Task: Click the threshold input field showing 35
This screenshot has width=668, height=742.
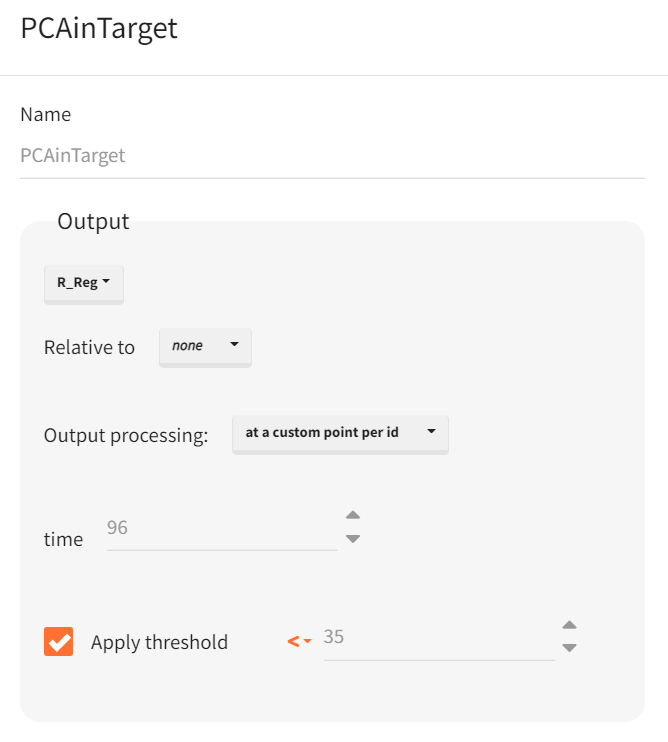Action: (438, 637)
